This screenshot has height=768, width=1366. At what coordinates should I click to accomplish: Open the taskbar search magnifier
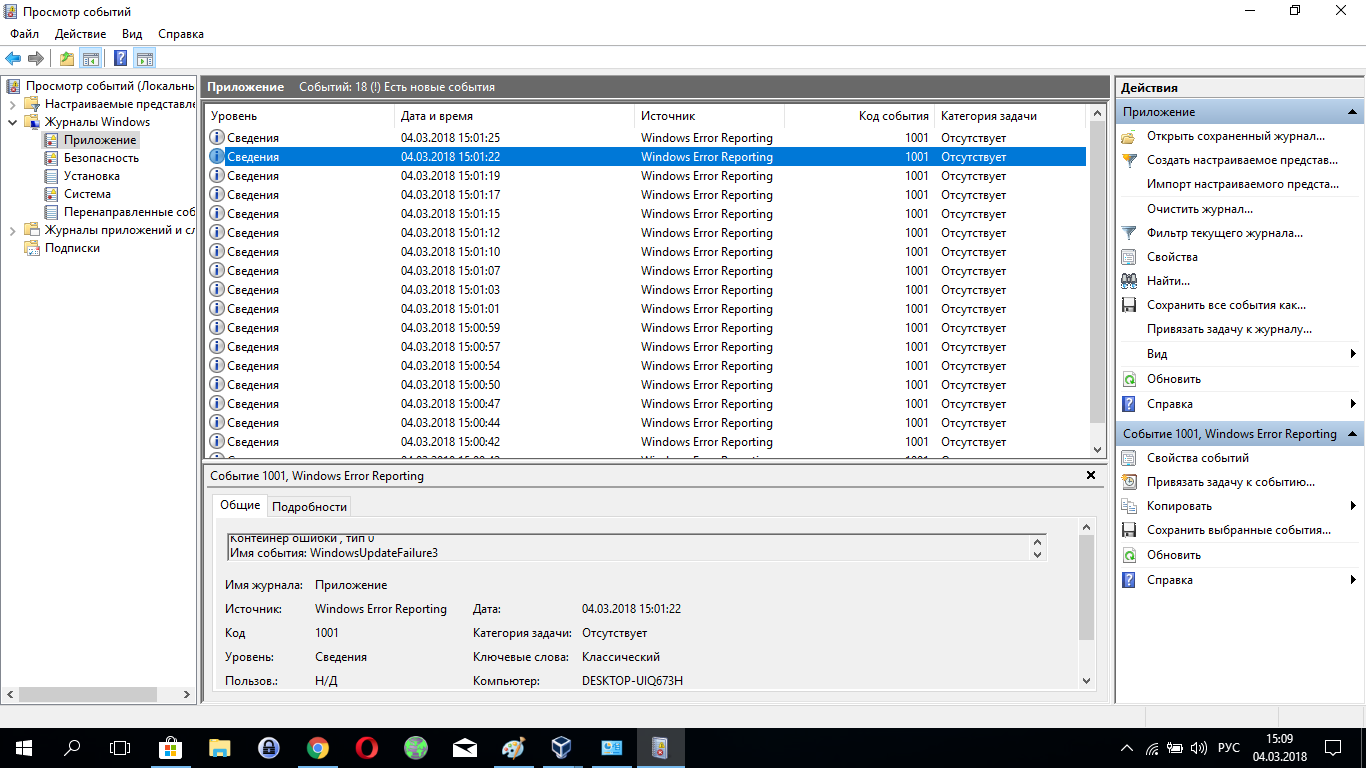pyautogui.click(x=72, y=748)
